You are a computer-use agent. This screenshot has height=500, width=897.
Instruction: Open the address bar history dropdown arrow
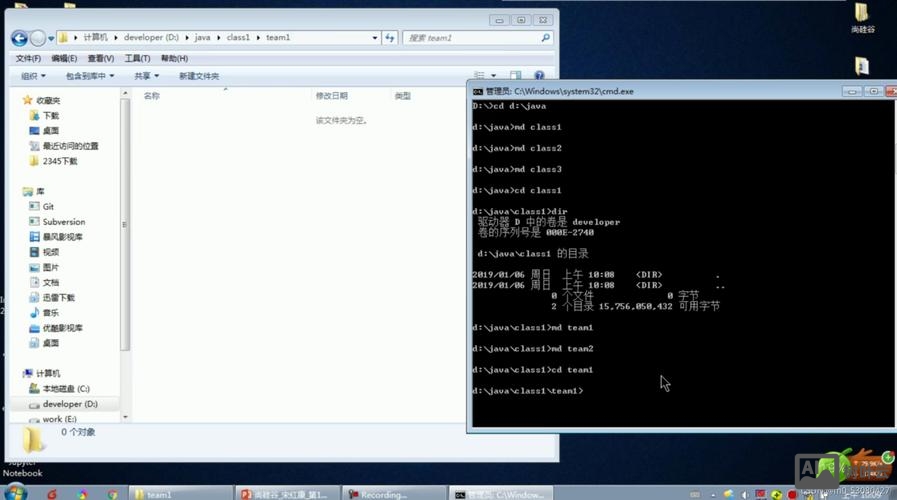click(x=376, y=38)
